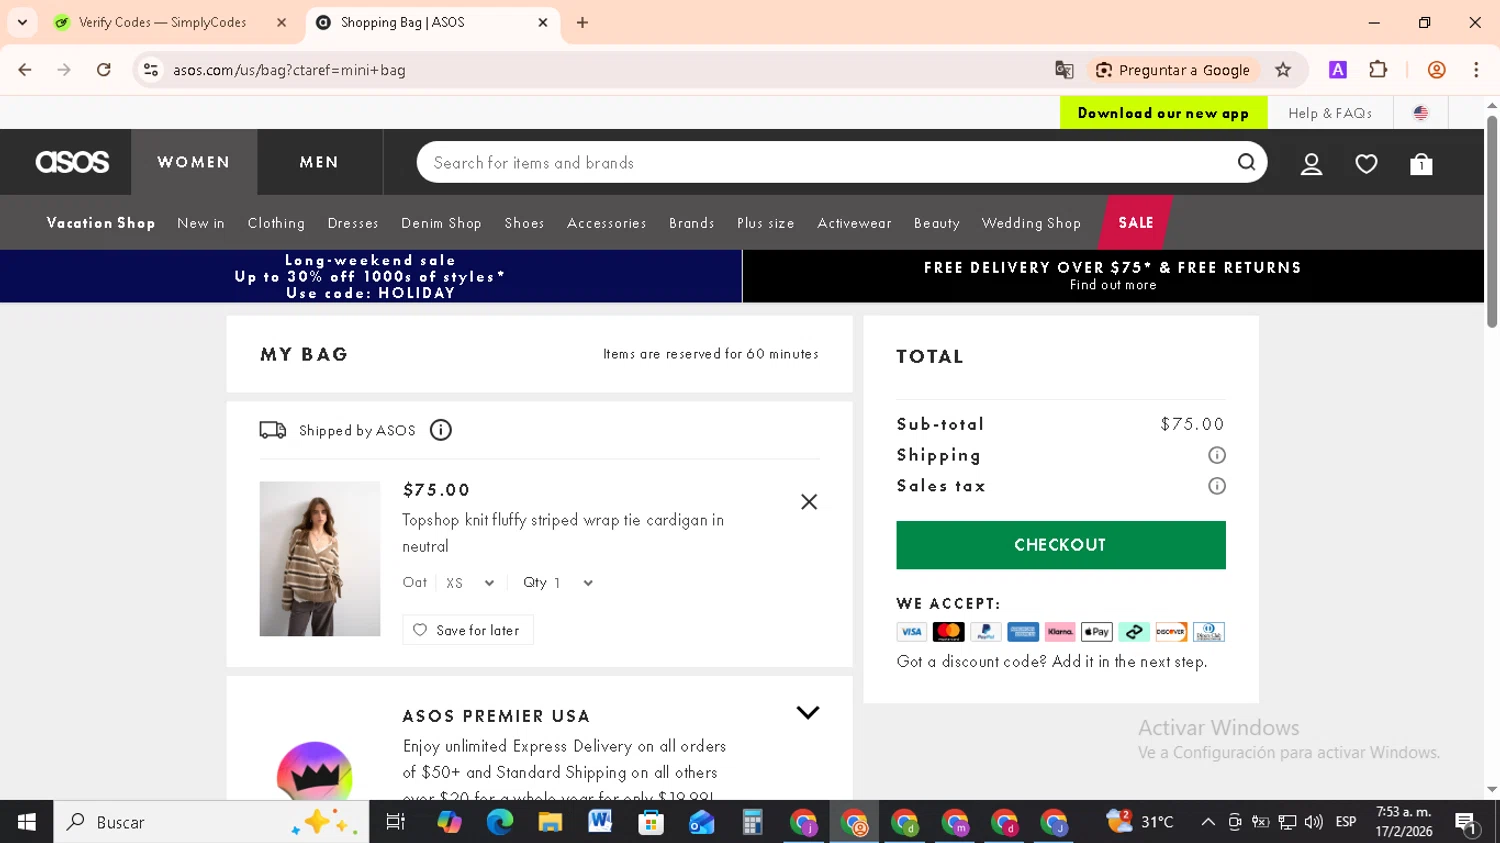Bookmark this page with star icon
Screen dimensions: 1500x843
1283,70
